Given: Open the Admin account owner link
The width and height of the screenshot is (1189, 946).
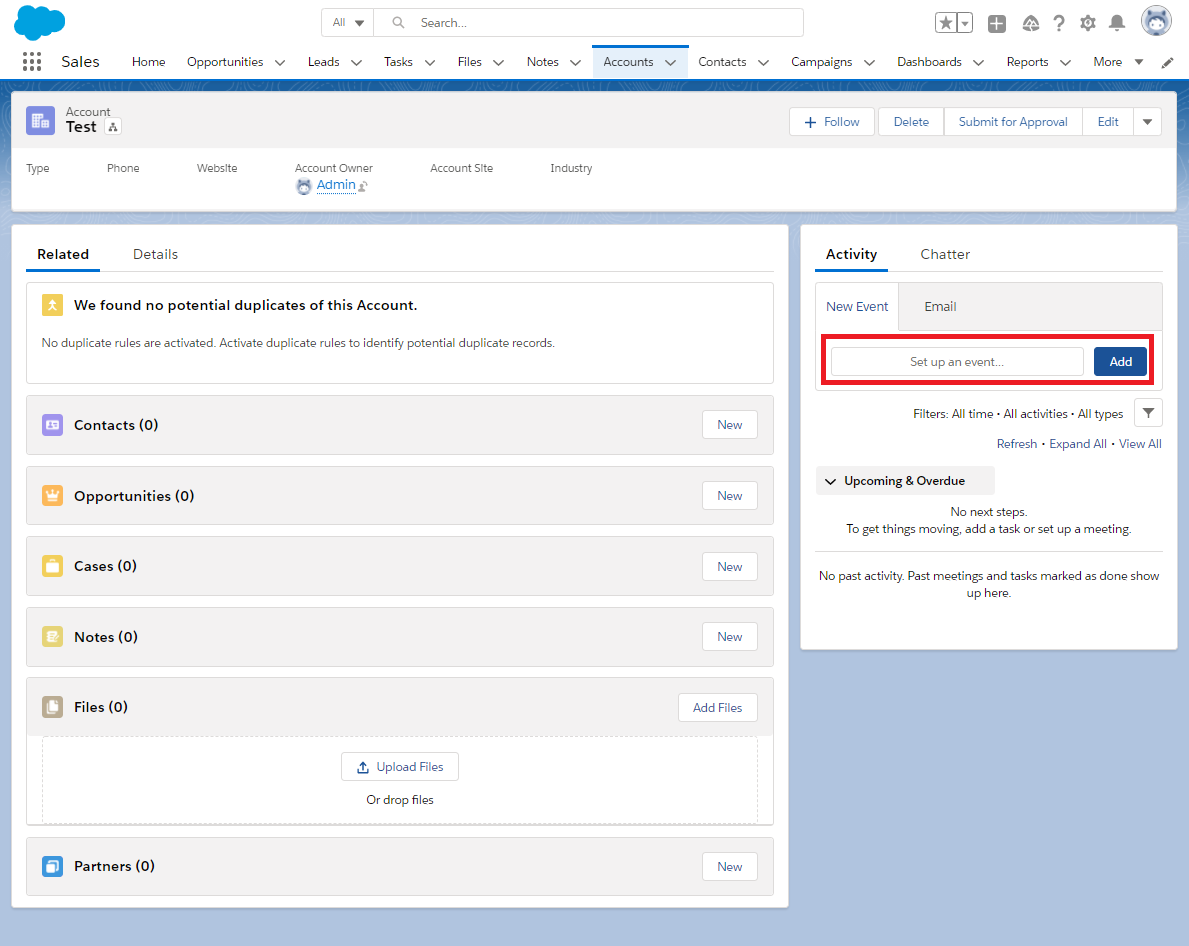Looking at the screenshot, I should click(x=336, y=185).
